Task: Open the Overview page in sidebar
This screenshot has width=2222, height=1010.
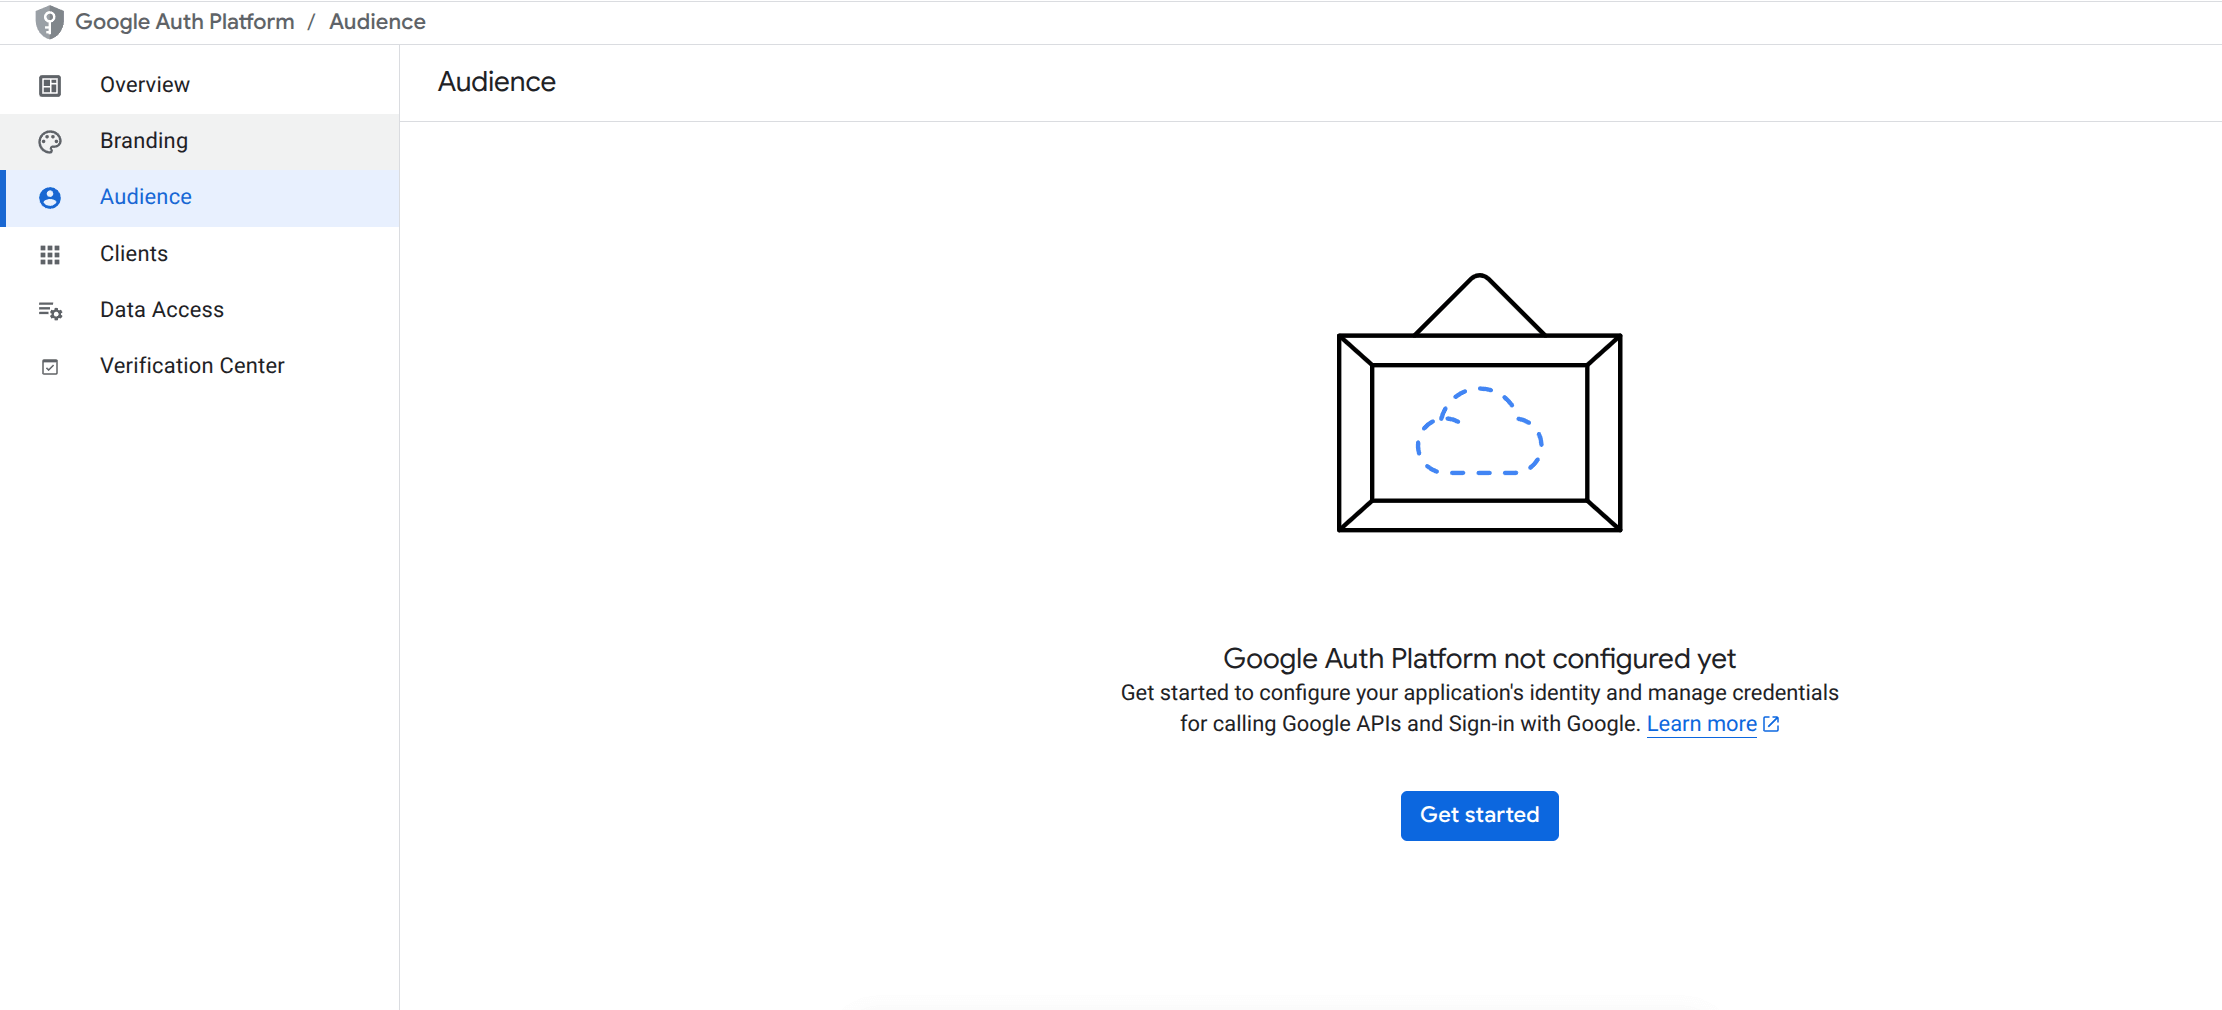Action: point(200,85)
